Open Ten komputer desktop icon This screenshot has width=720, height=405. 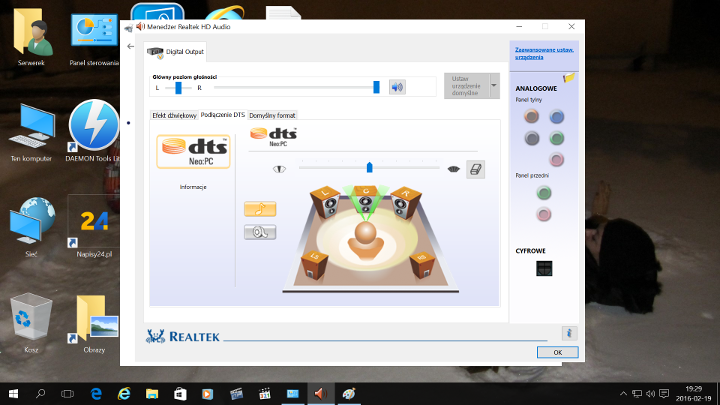[31, 133]
